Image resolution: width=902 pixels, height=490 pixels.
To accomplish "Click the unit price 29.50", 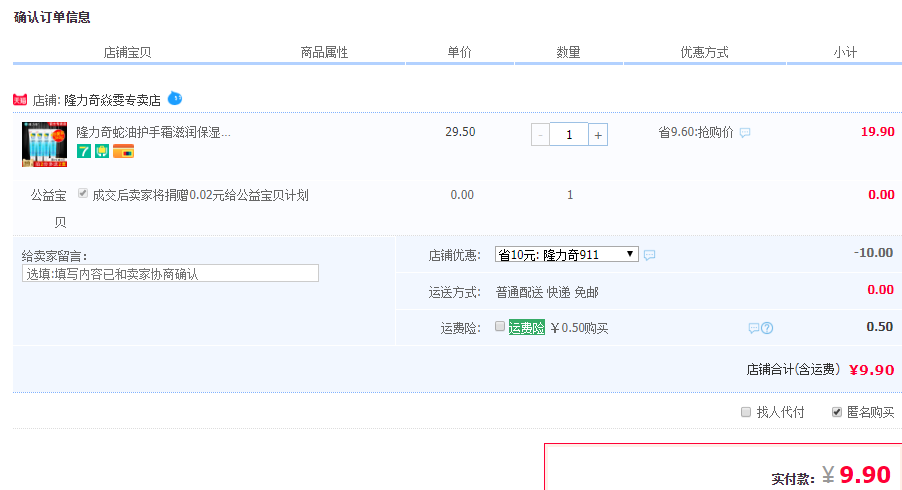I will (460, 132).
